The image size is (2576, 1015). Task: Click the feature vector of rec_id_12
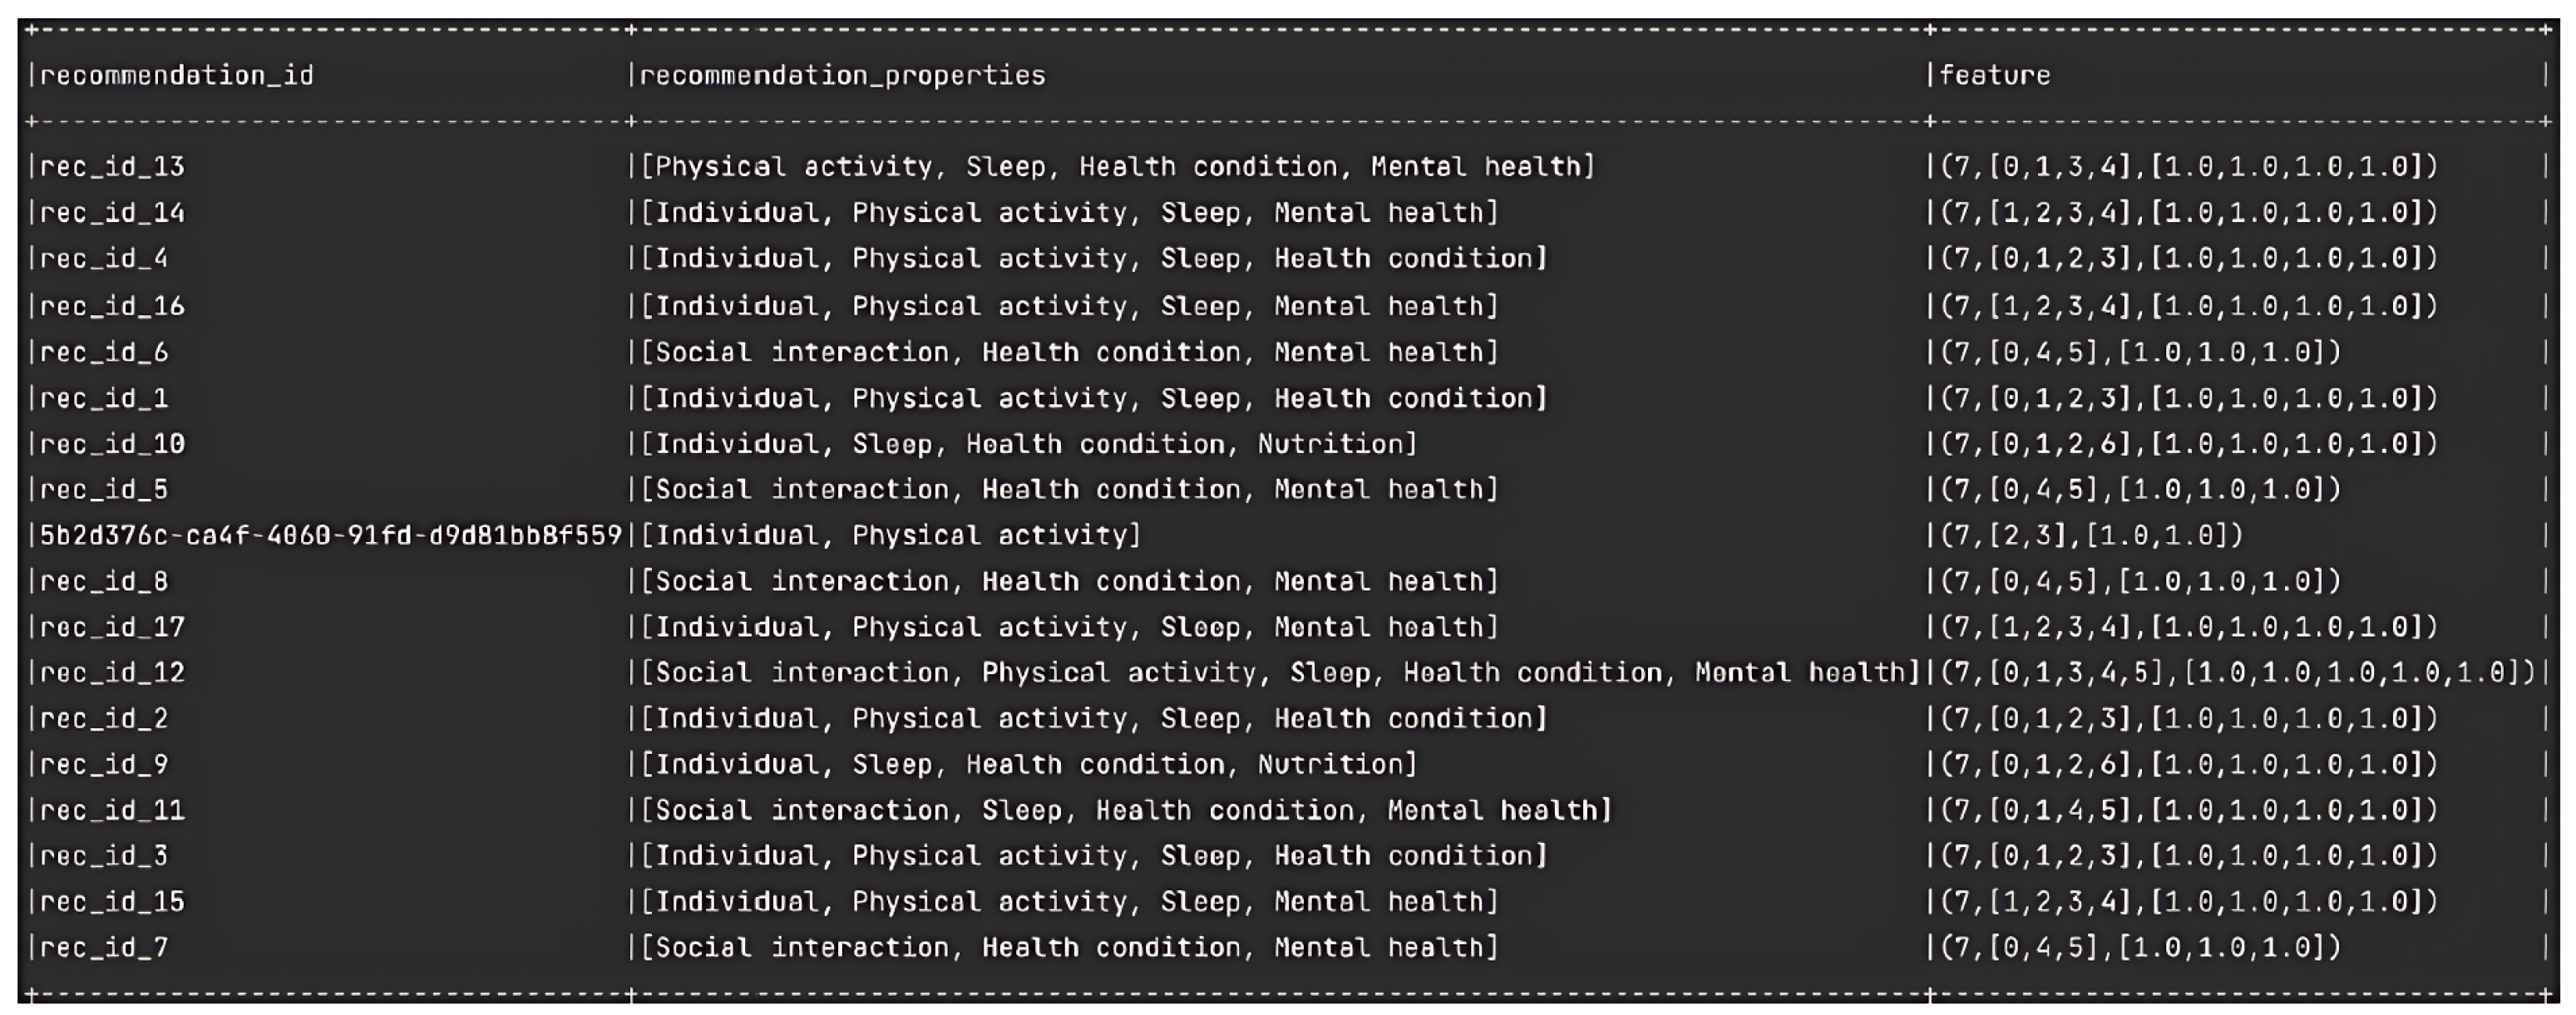point(2238,672)
